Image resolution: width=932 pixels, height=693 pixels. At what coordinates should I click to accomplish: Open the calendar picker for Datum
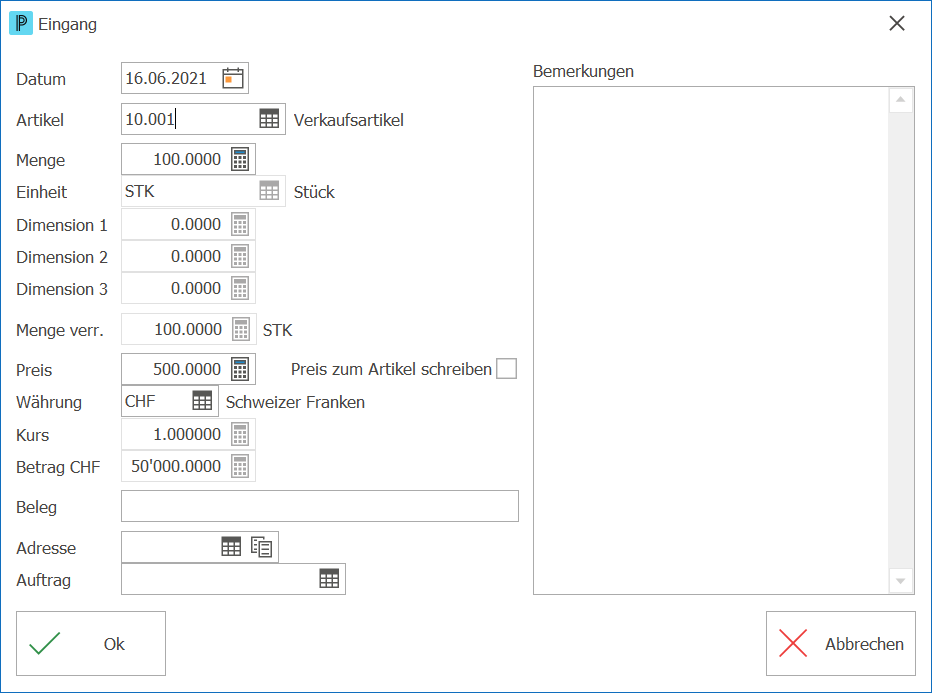point(232,78)
